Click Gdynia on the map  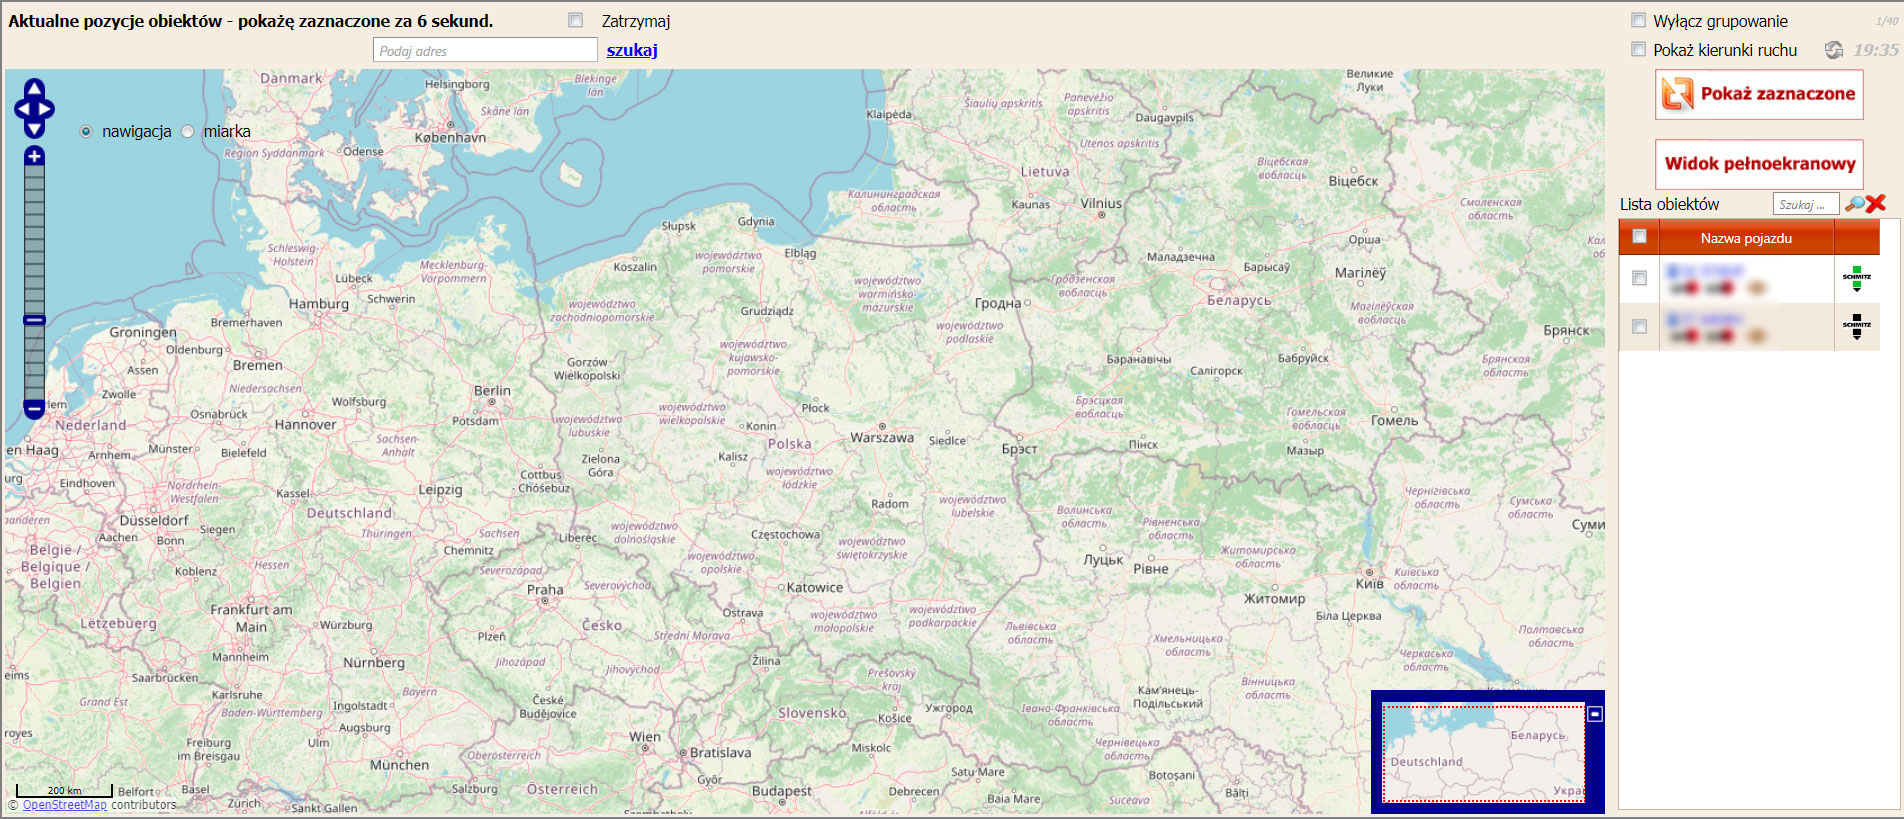point(756,222)
